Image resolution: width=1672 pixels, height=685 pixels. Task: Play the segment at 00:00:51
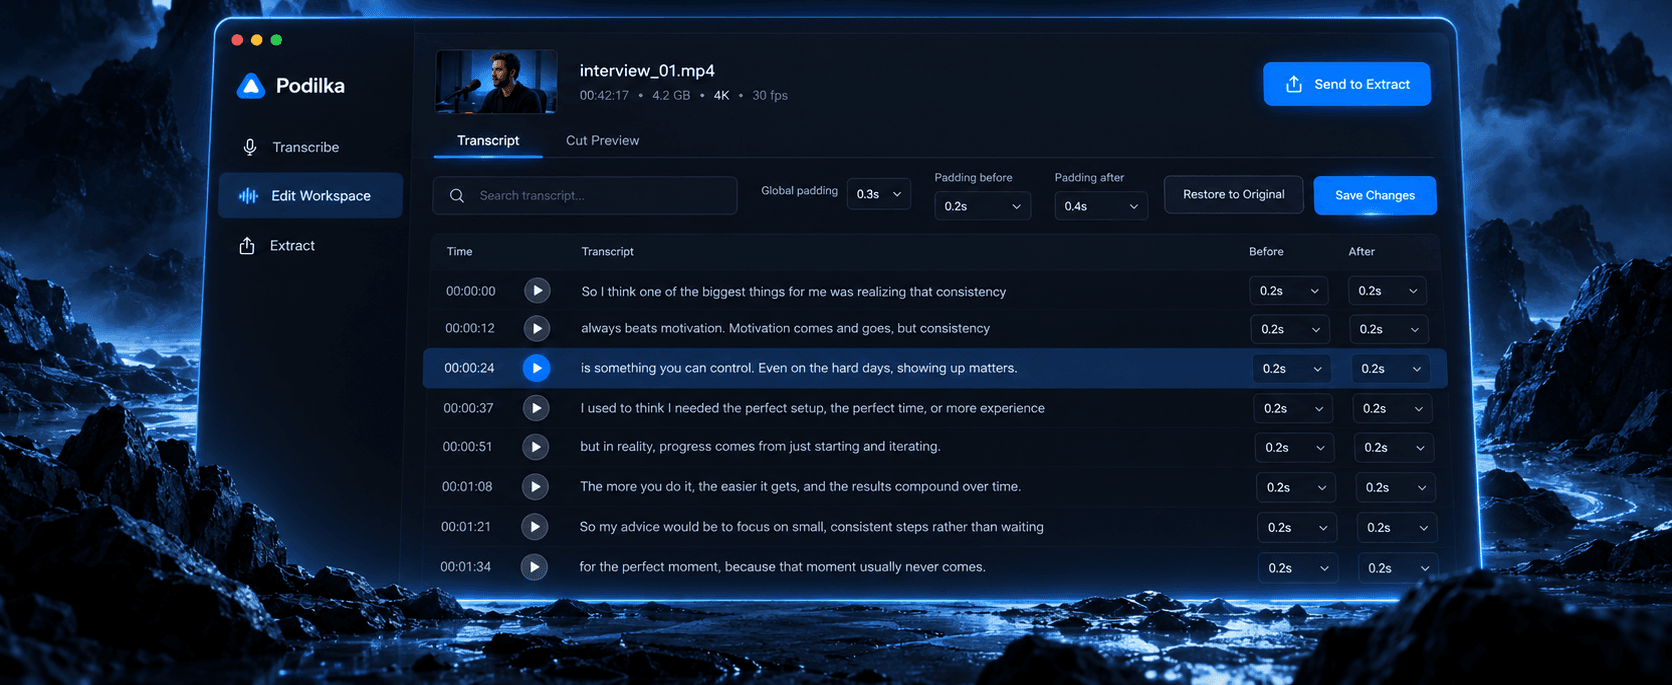tap(536, 447)
